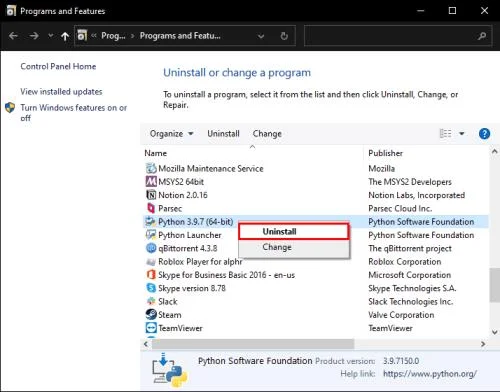The height and width of the screenshot is (392, 500).
Task: Select the TeamViewer program name
Action: tap(180, 328)
